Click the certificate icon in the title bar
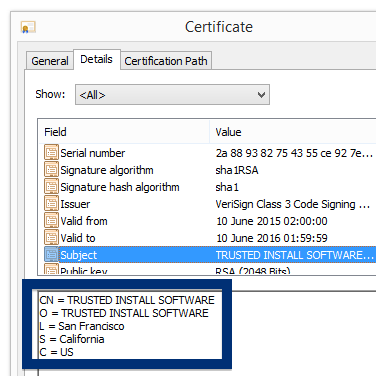This screenshot has width=376, height=376. (28, 27)
